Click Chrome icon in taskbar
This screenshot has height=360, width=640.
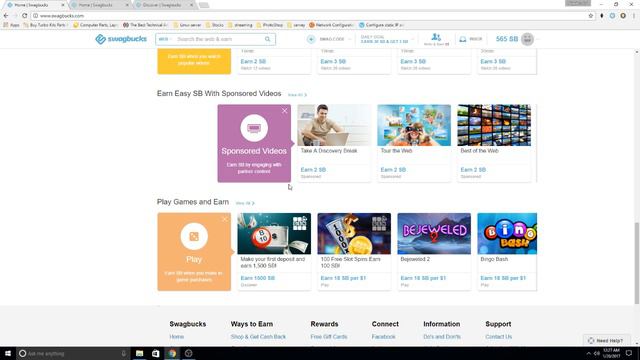(x=172, y=353)
